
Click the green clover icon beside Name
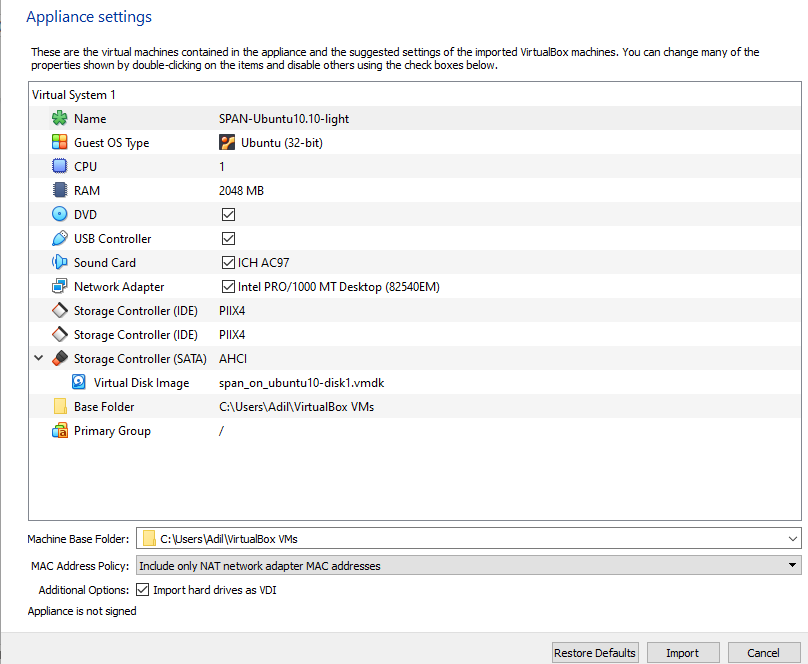coord(60,118)
